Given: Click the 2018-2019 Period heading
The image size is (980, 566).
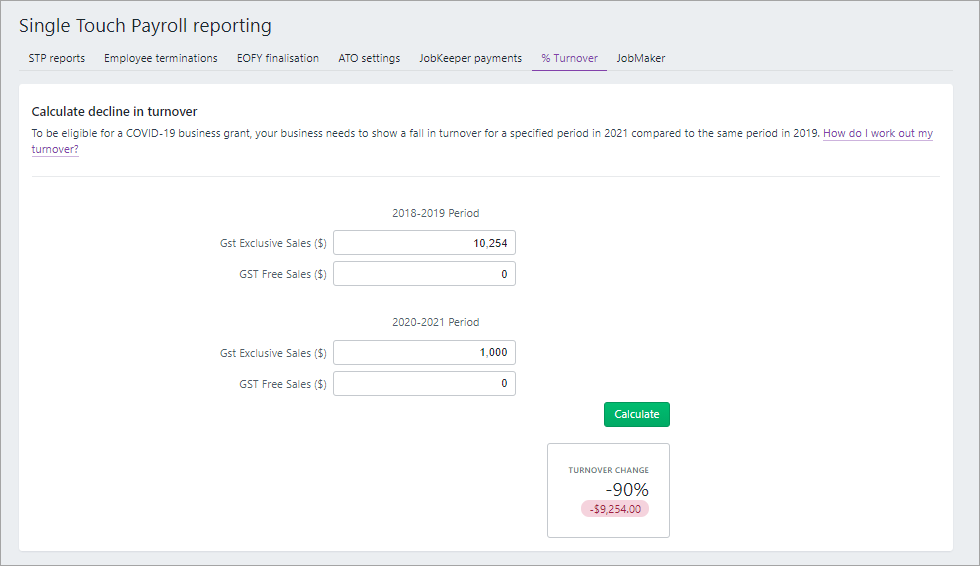Looking at the screenshot, I should [x=435, y=213].
